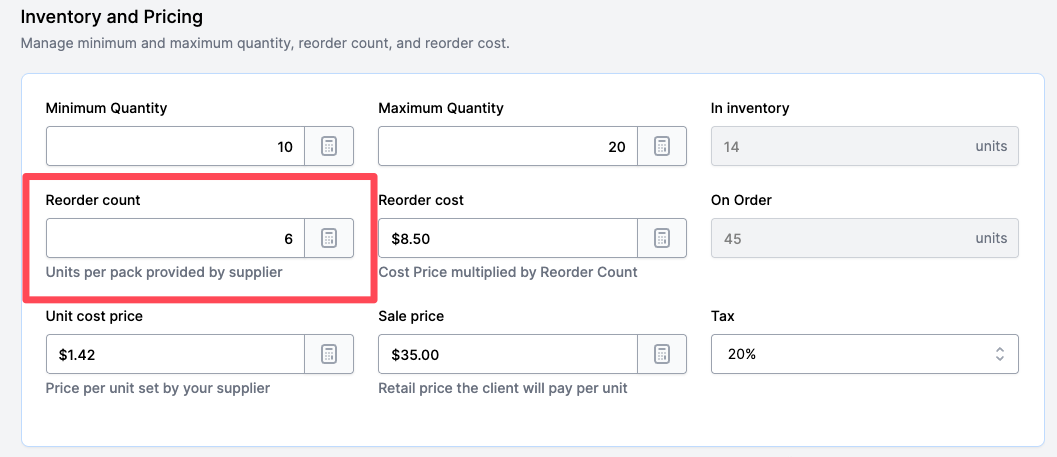Select the Unit cost price $1.42 field
This screenshot has width=1057, height=457.
[x=175, y=355]
